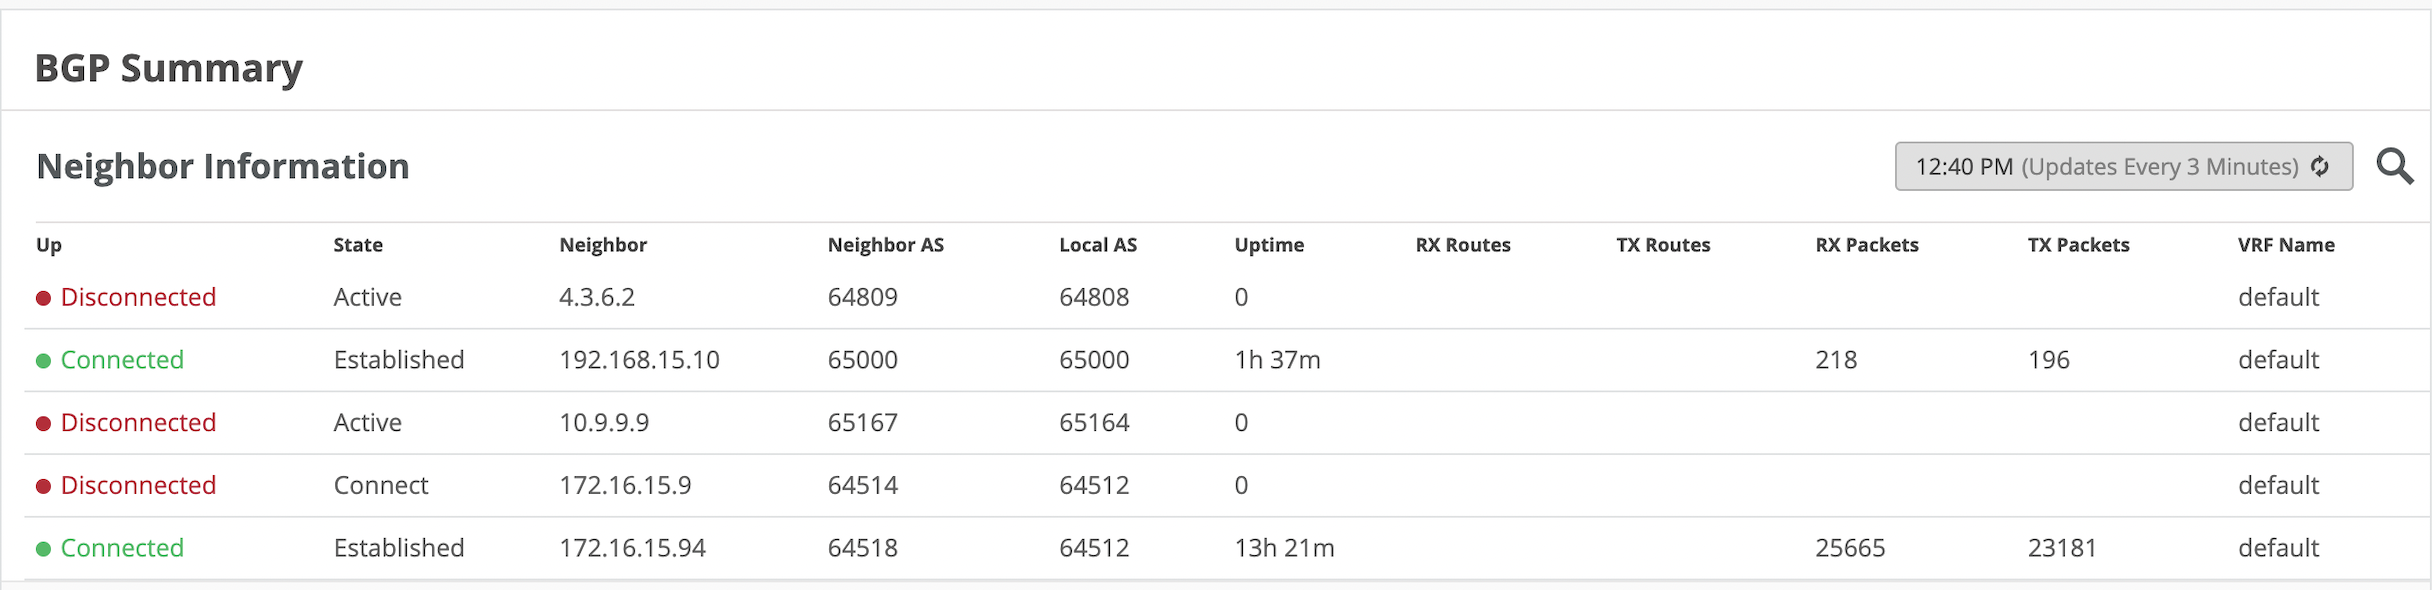The width and height of the screenshot is (2432, 590).
Task: Click the Connected label for 172.16.15.94
Action: pyautogui.click(x=122, y=548)
